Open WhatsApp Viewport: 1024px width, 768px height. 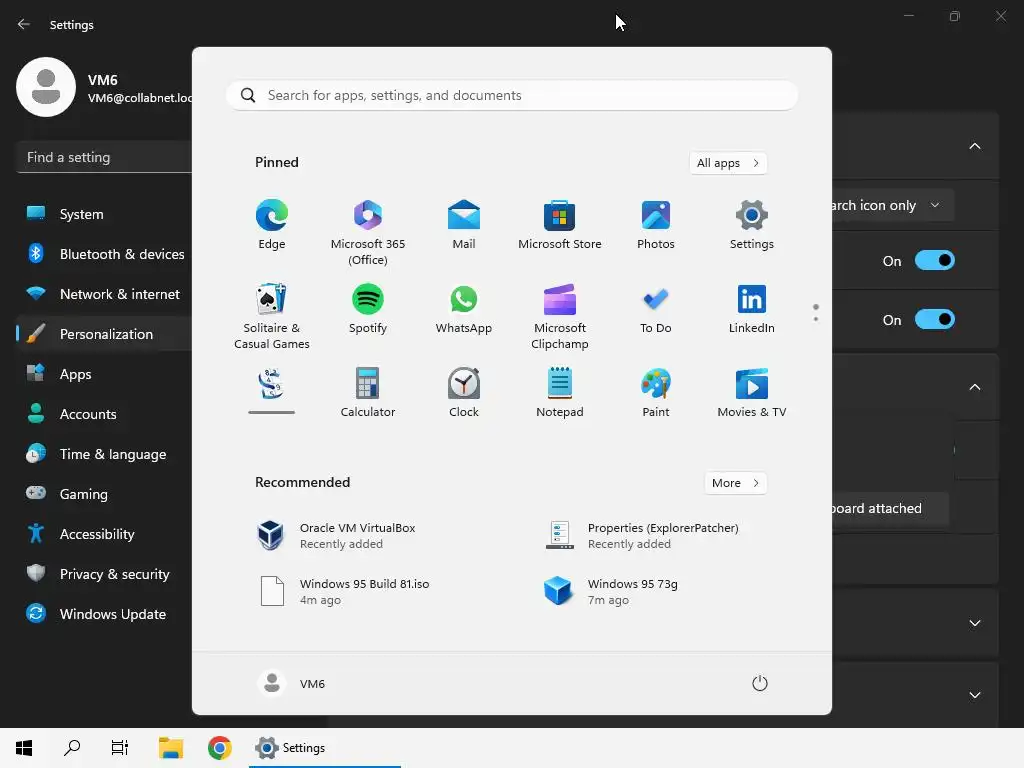point(464,310)
